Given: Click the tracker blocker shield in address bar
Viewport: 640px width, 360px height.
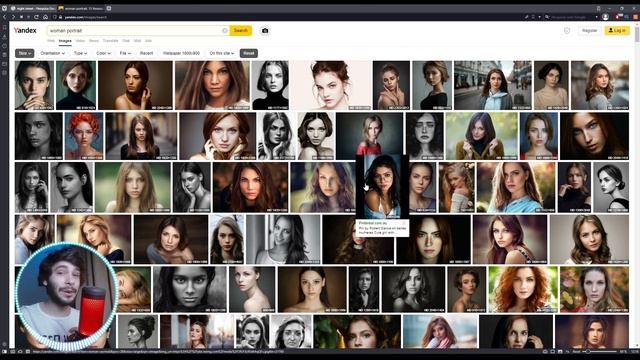Looking at the screenshot, I should 55,17.
